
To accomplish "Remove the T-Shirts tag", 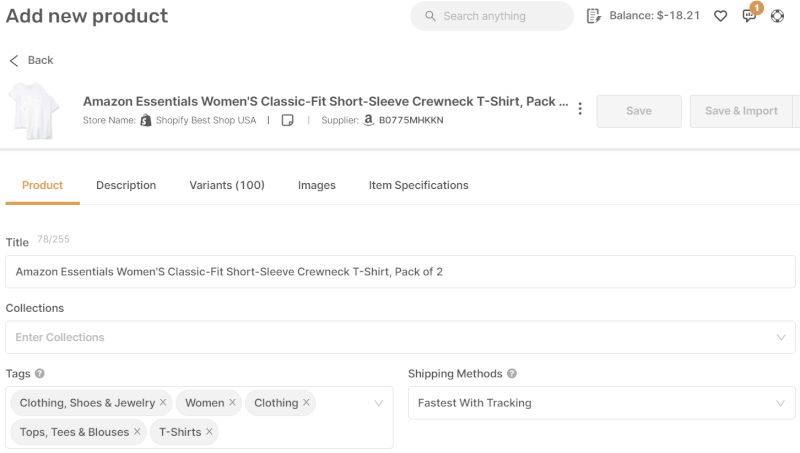I will (210, 432).
